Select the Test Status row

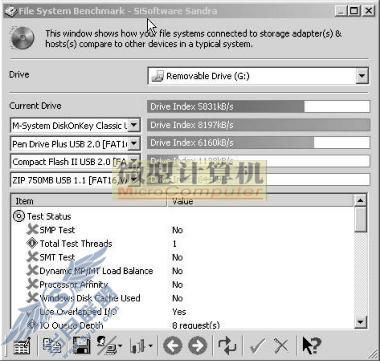tap(183, 216)
